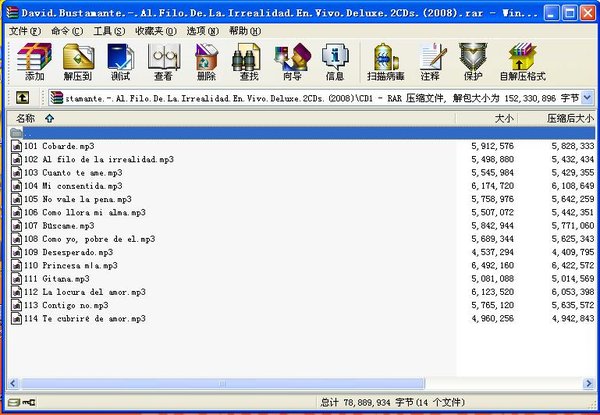Sort by the 大小 column header
This screenshot has height=415, width=600.
(486, 119)
